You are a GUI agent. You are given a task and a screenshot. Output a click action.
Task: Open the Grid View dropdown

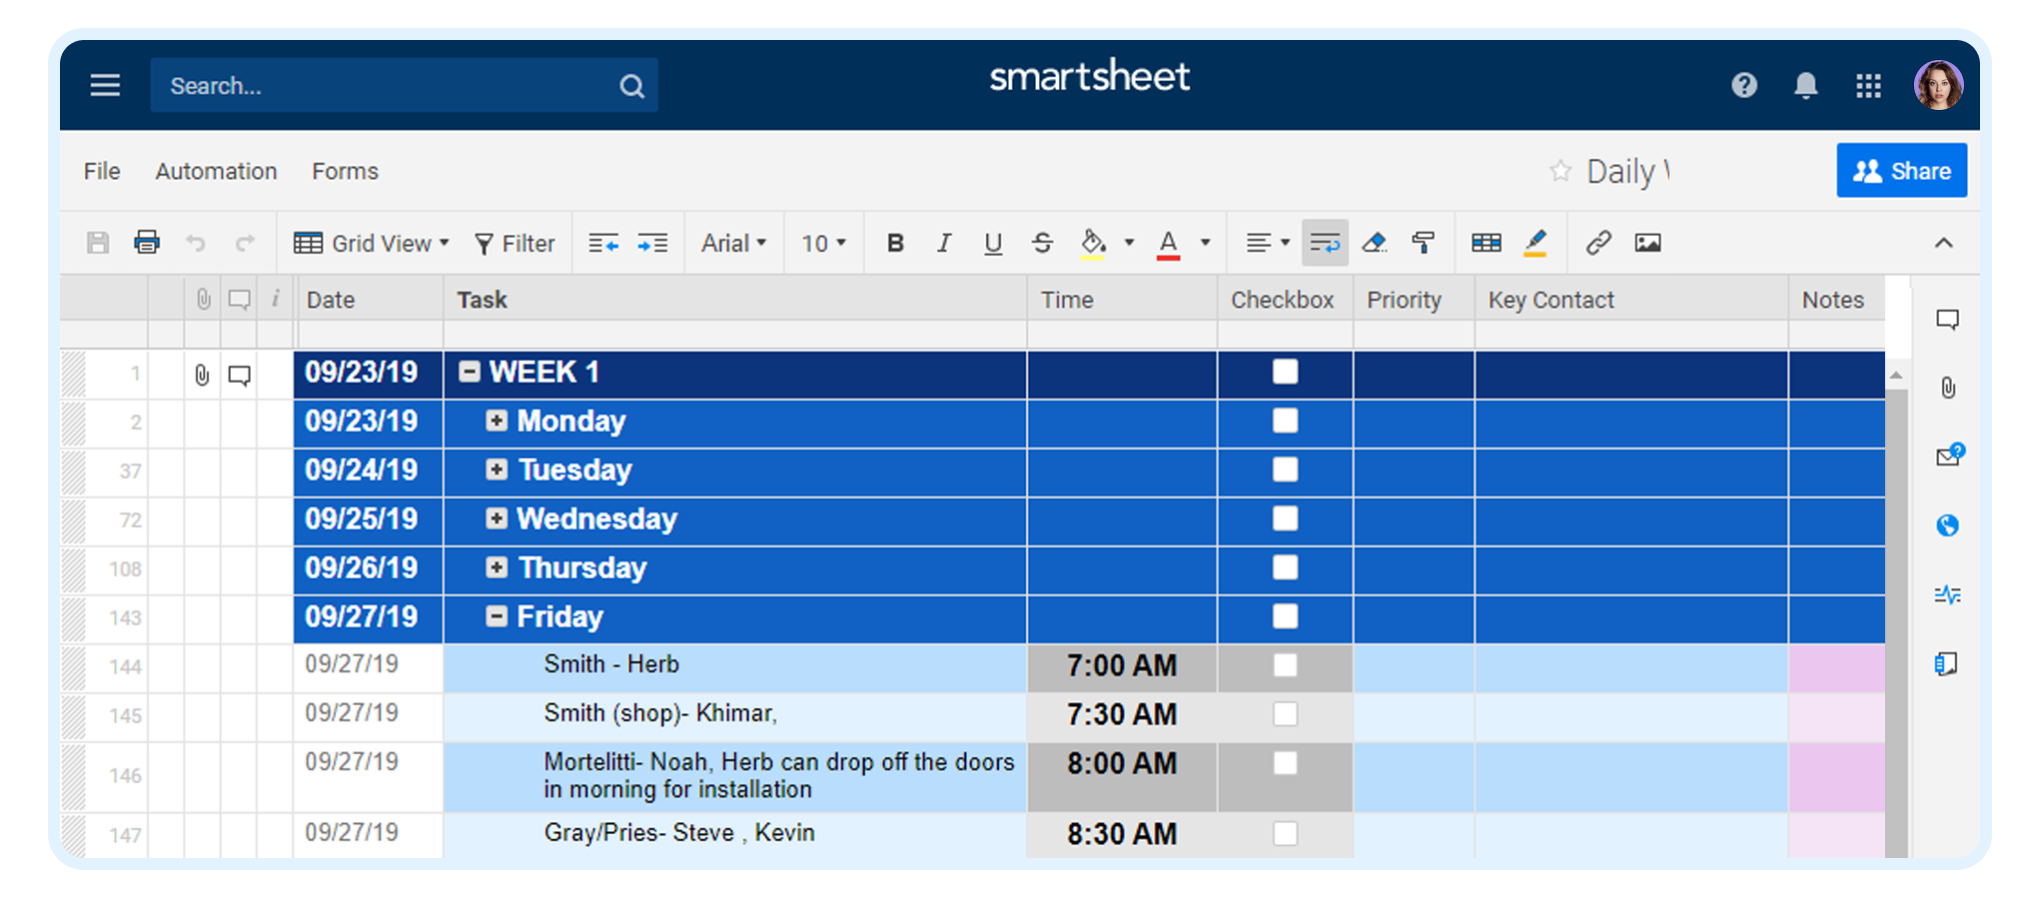point(372,243)
